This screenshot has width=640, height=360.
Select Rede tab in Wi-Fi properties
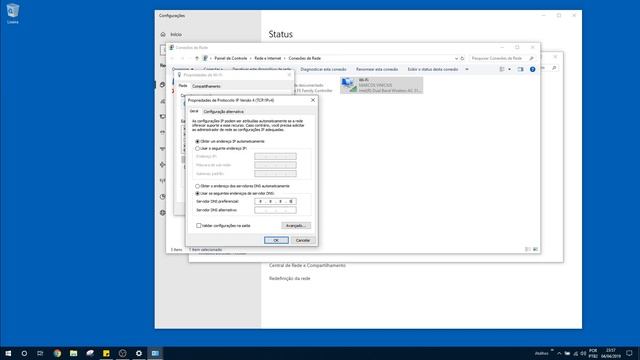click(183, 86)
